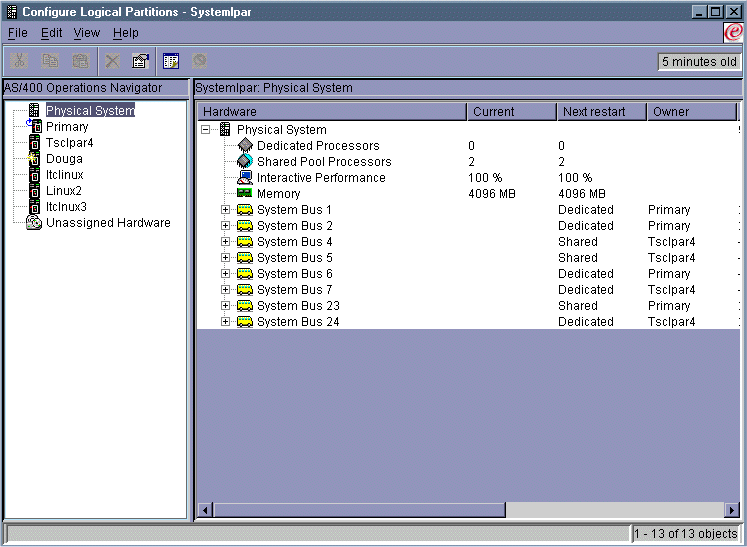The width and height of the screenshot is (747, 547).
Task: Click the Cut scissors toolbar icon
Action: [19, 61]
